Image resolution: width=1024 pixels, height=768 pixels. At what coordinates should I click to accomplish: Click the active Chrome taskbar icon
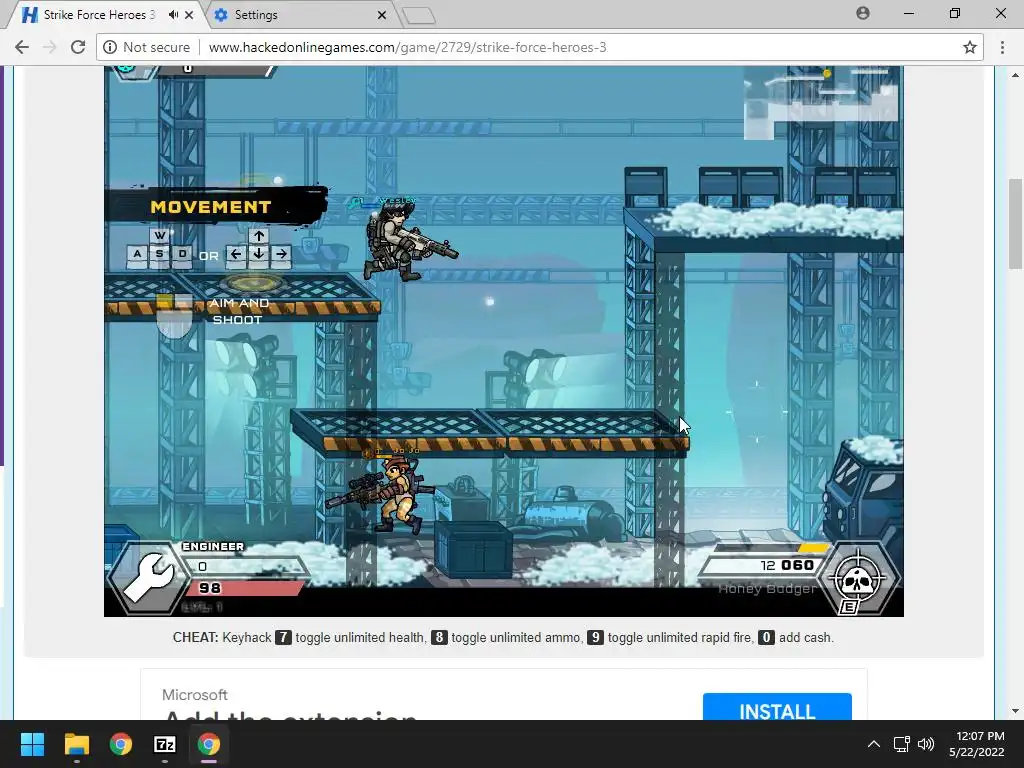coord(209,744)
